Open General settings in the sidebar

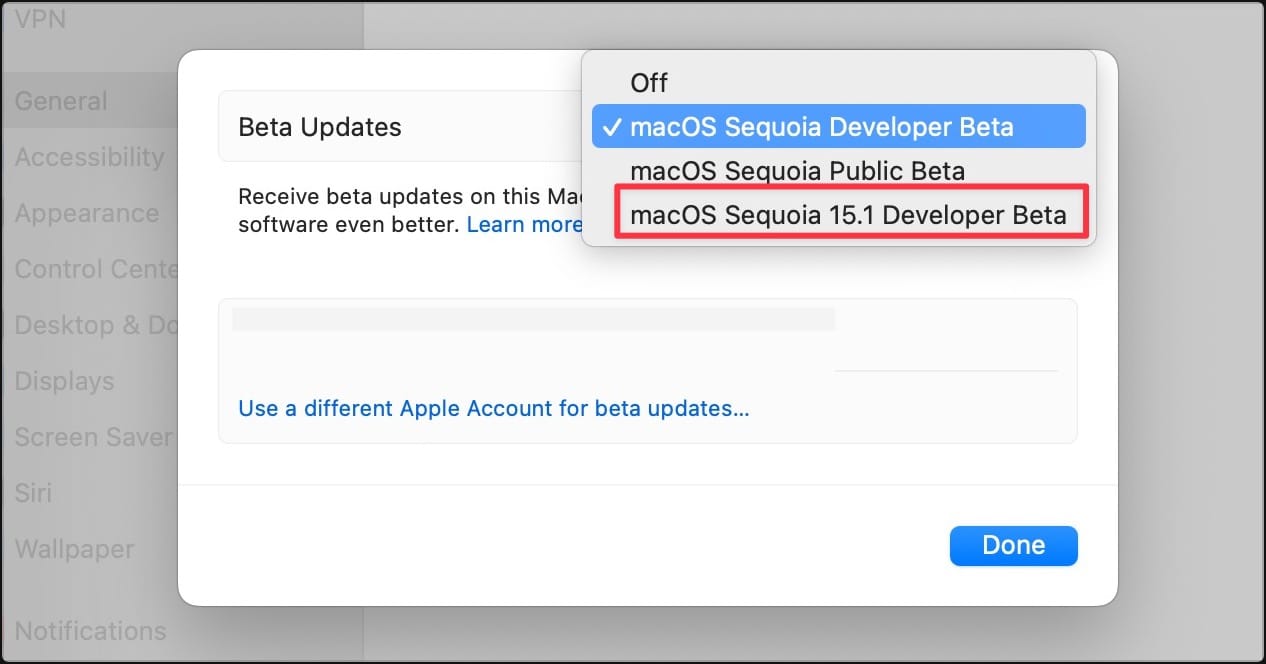click(x=60, y=100)
